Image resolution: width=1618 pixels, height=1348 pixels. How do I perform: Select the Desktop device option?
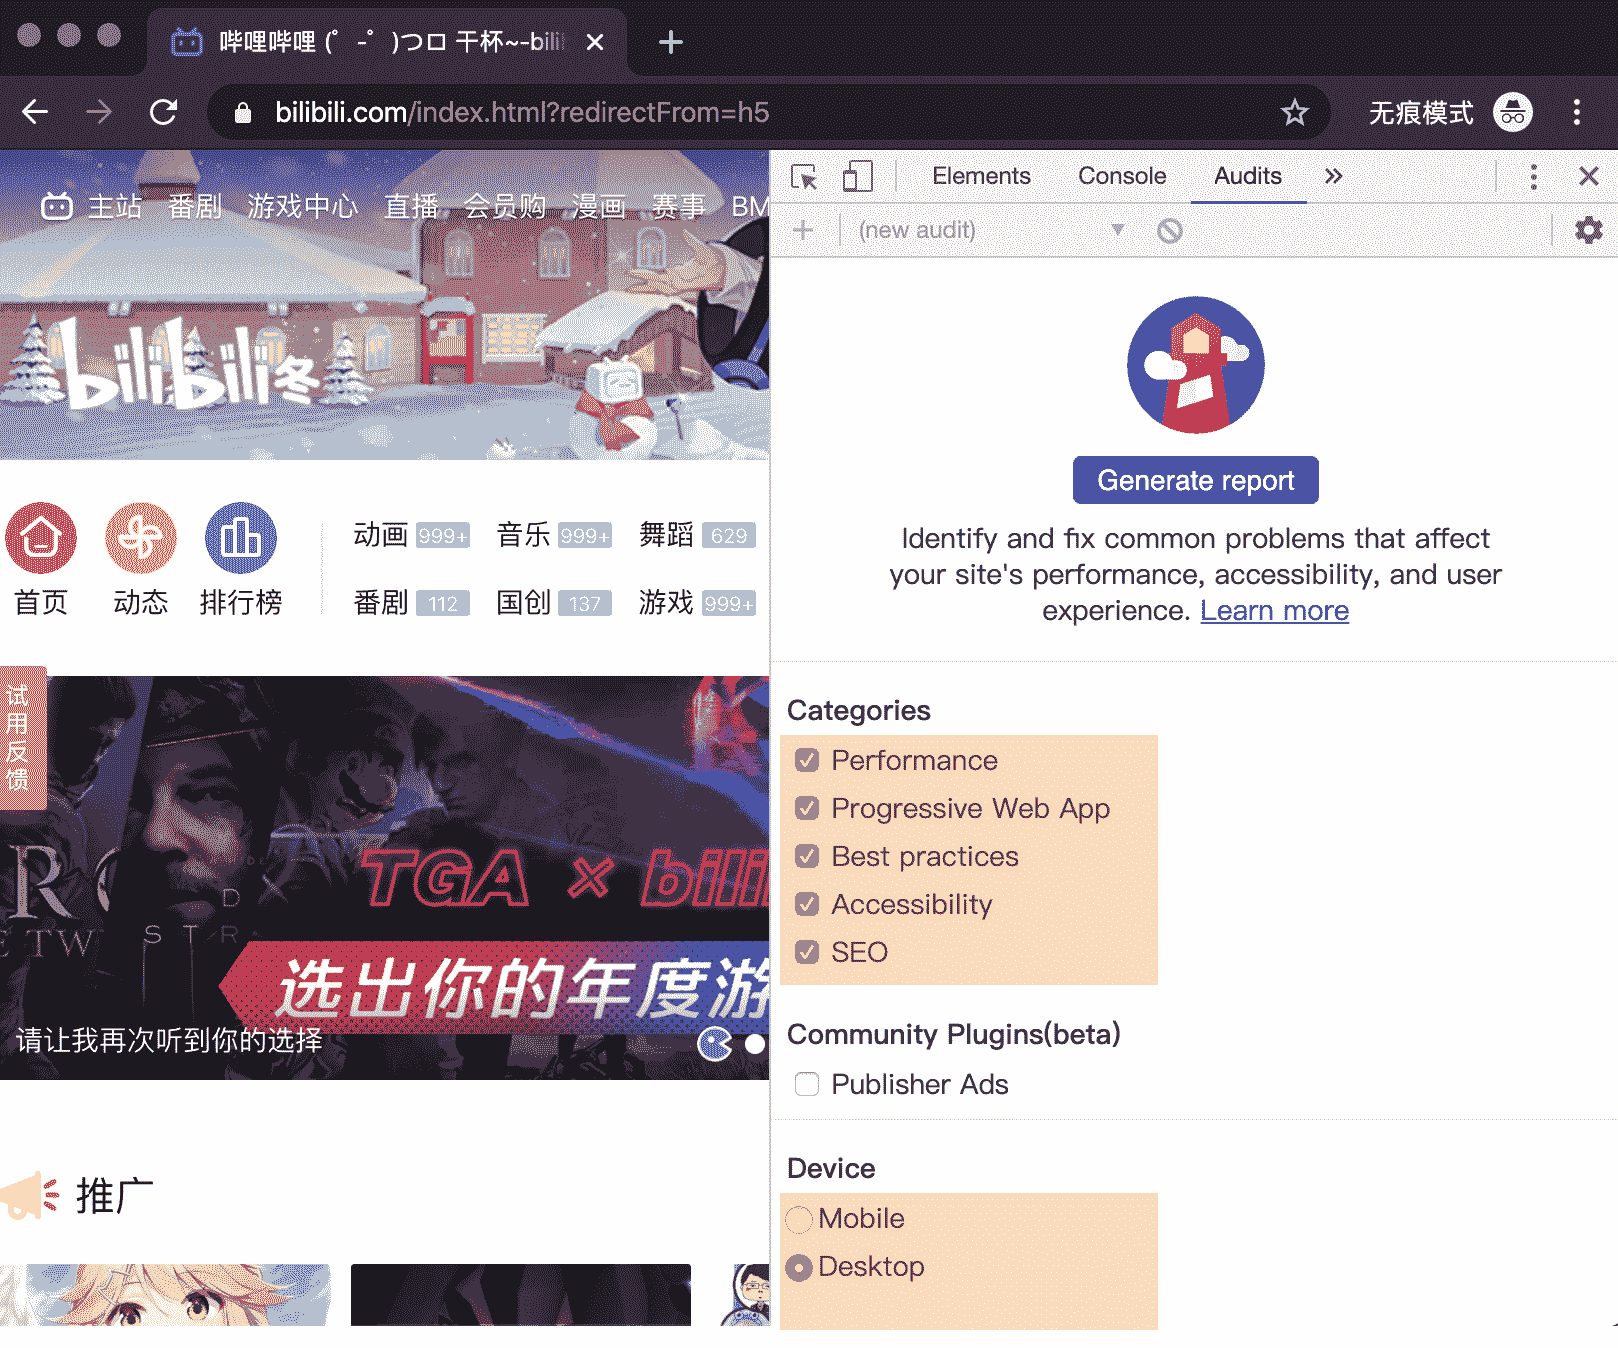(799, 1267)
